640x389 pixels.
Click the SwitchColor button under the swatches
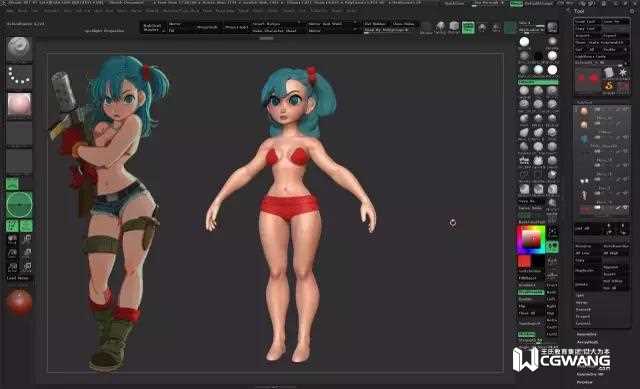[530, 271]
